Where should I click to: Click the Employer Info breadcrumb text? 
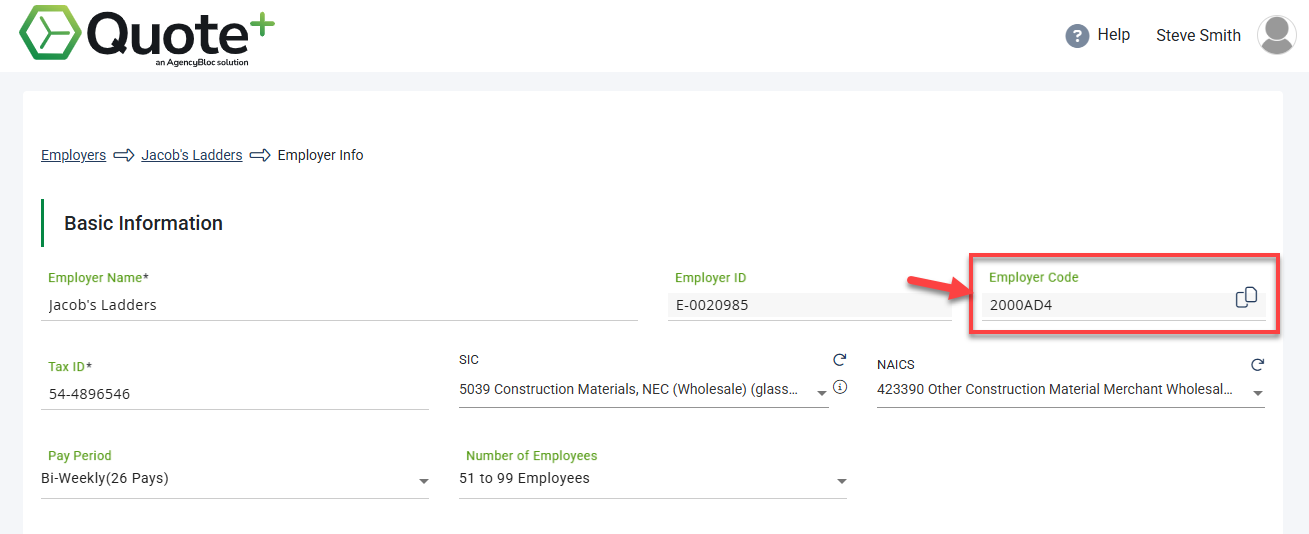click(x=320, y=155)
